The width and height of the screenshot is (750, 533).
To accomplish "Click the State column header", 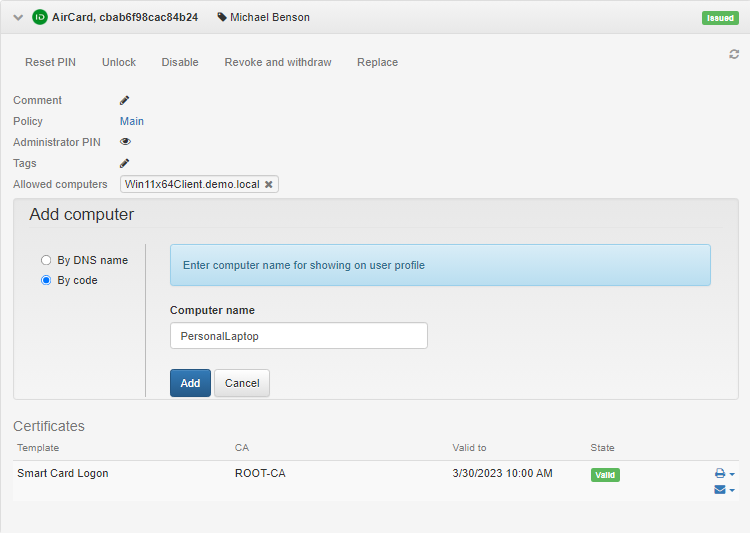I will pyautogui.click(x=602, y=448).
